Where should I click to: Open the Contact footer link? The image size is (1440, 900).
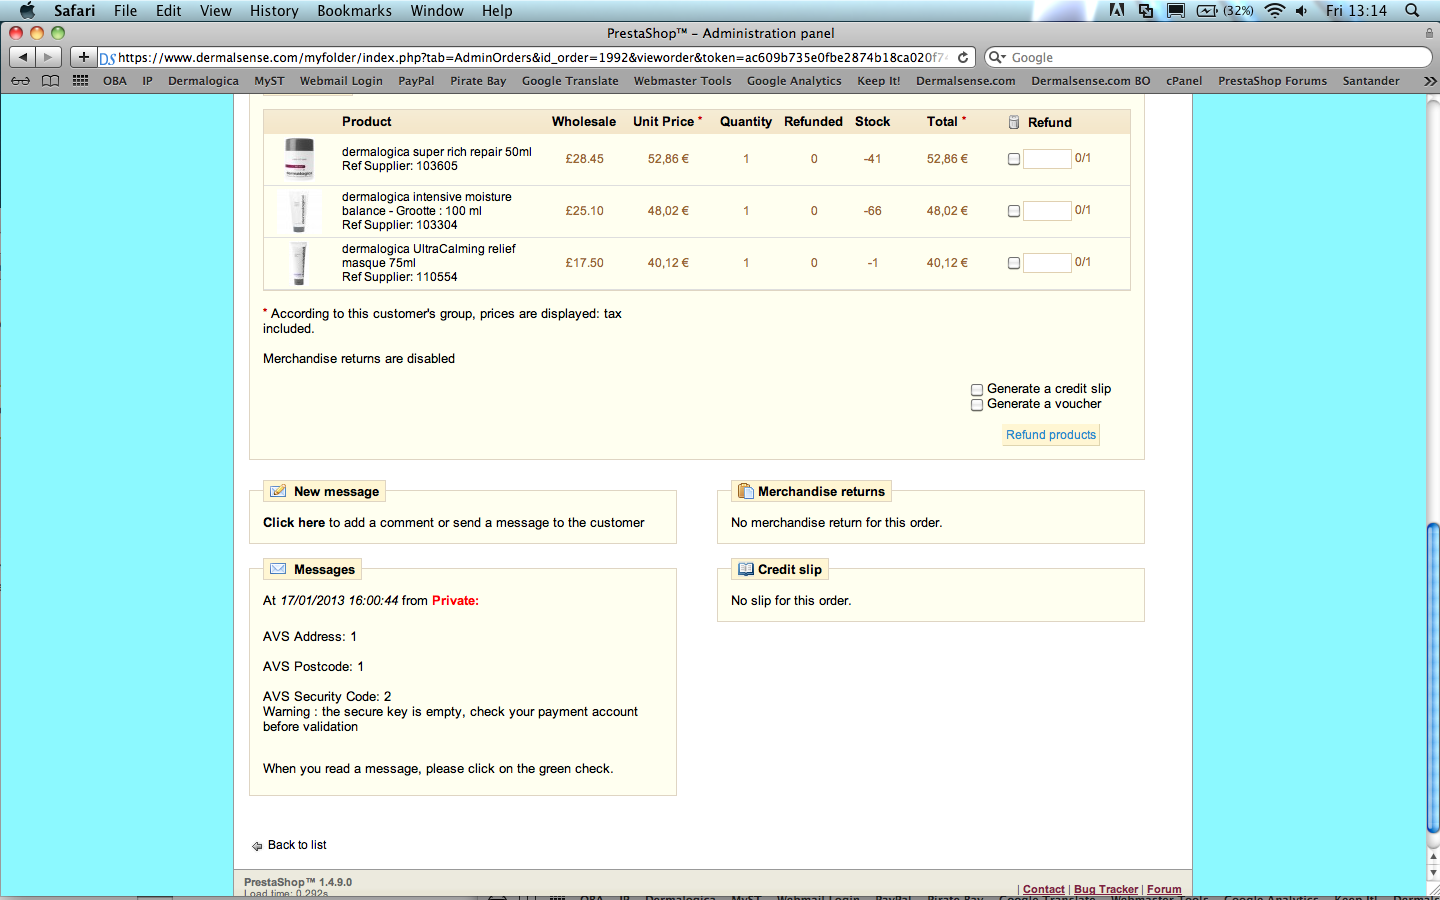pyautogui.click(x=1044, y=889)
